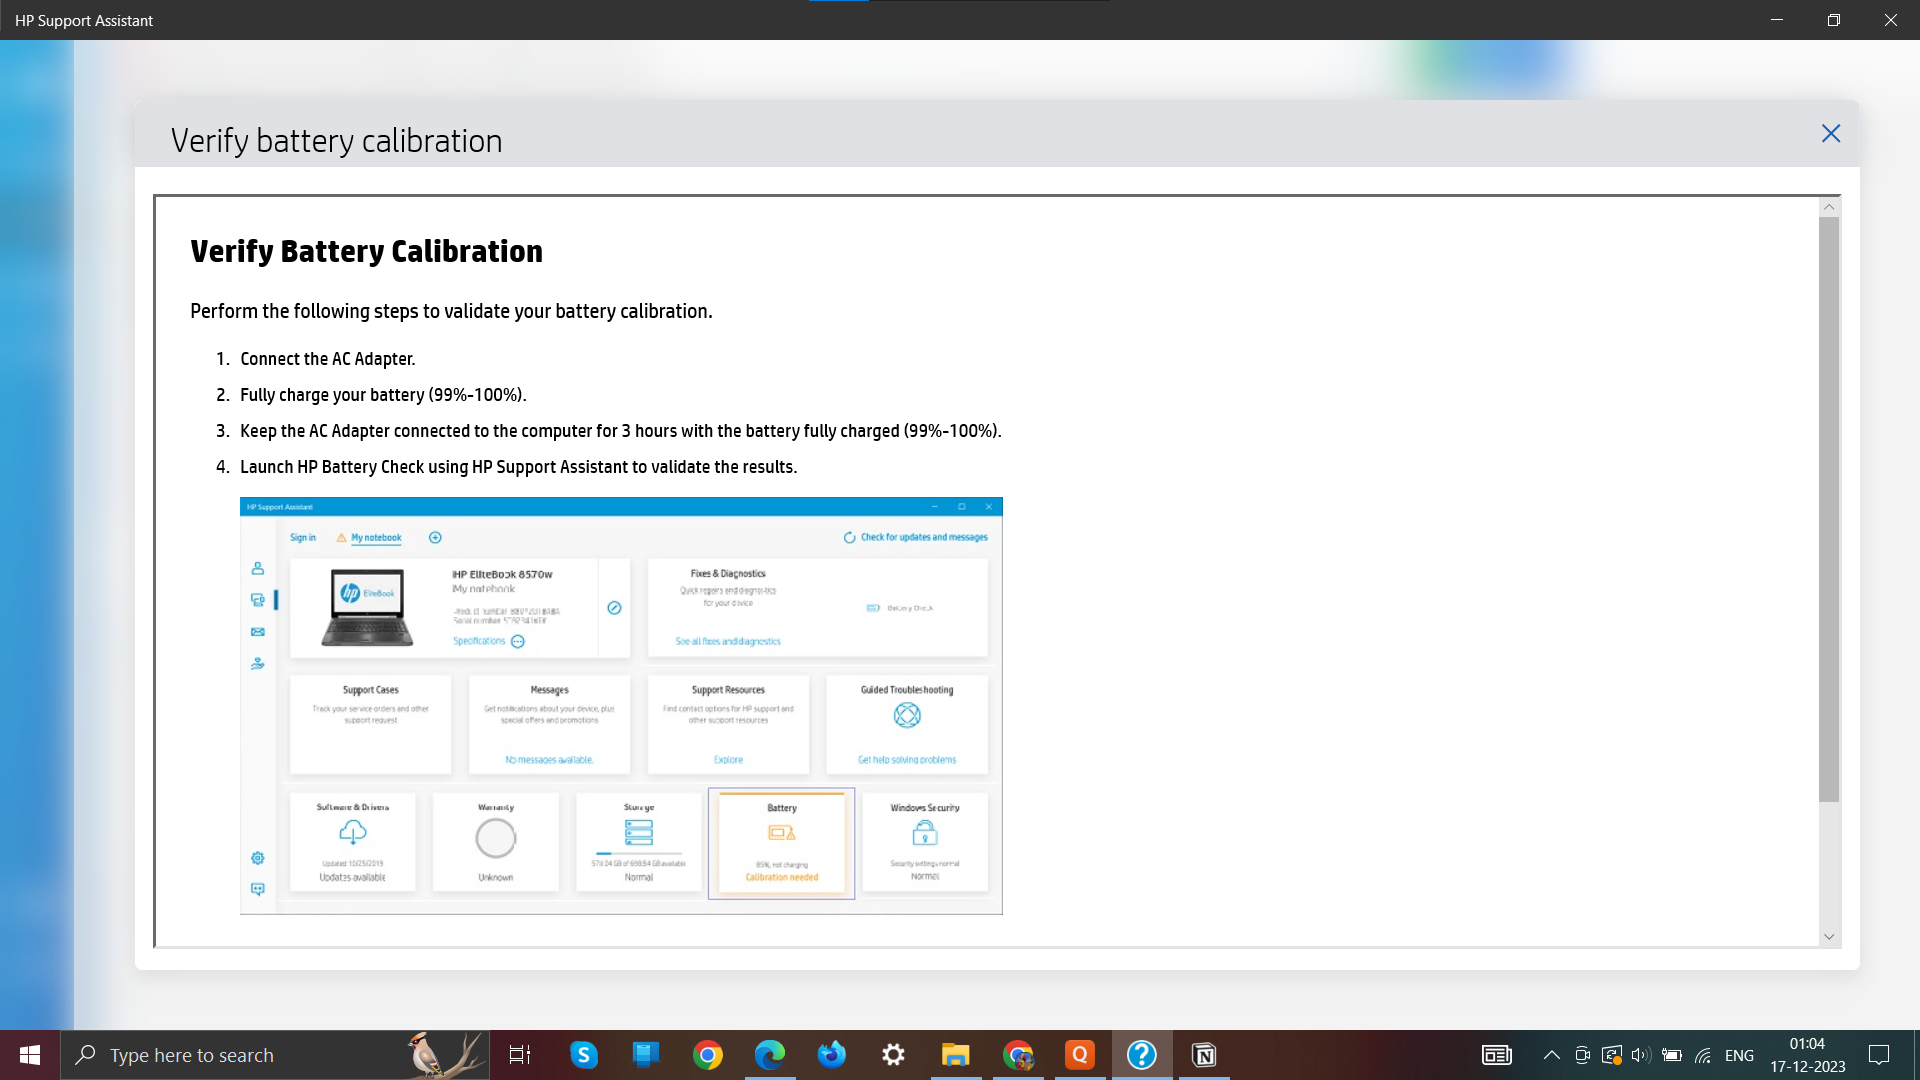Close the HP Support Assistant window

pos(1891,20)
